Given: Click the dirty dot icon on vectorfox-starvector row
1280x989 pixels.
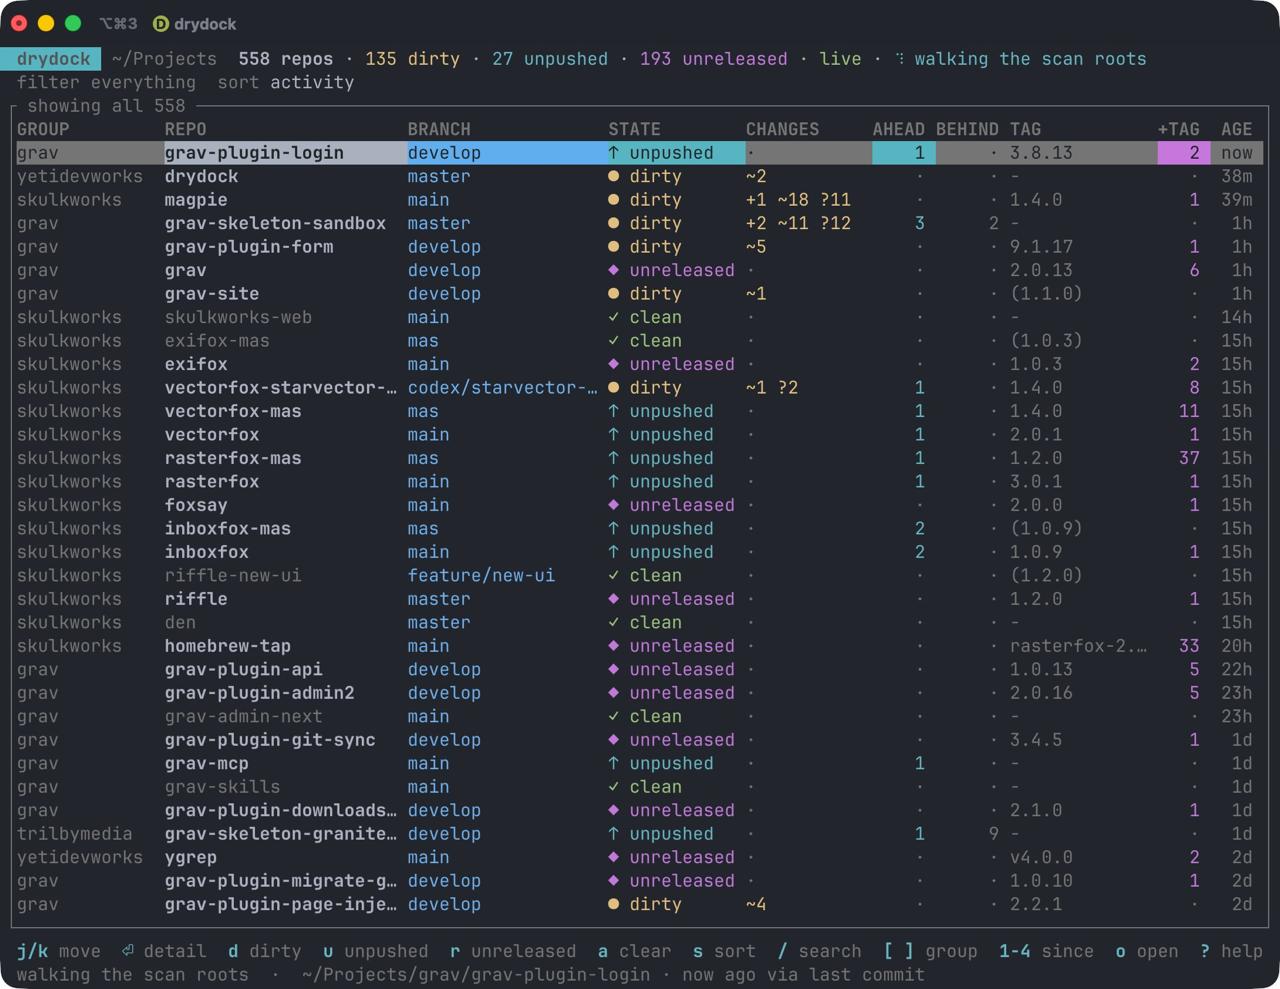Looking at the screenshot, I should coord(614,388).
